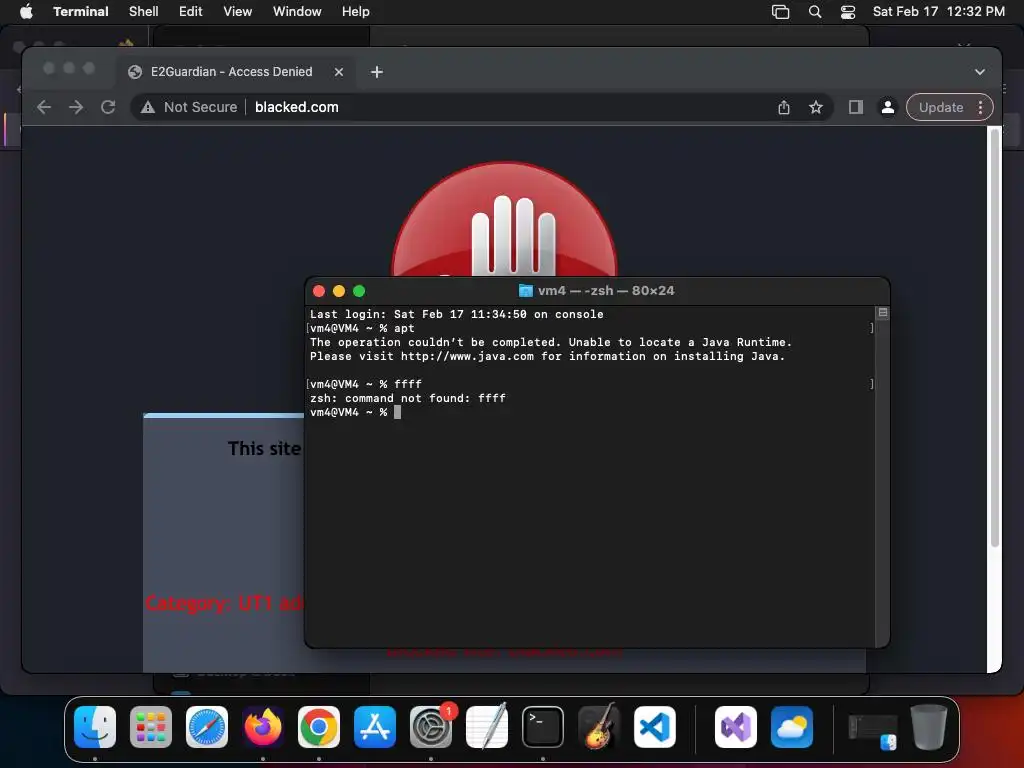Click the 'Last login' line in Terminal

456,314
